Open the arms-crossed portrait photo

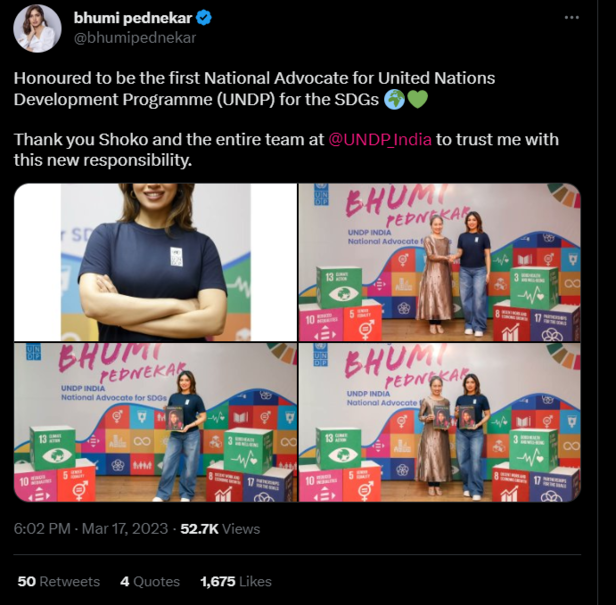(156, 262)
